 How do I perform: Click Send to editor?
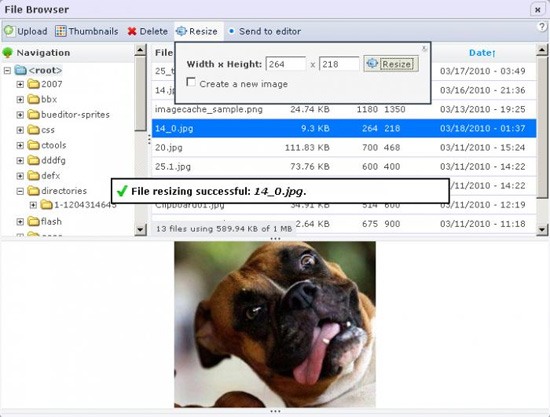(265, 31)
